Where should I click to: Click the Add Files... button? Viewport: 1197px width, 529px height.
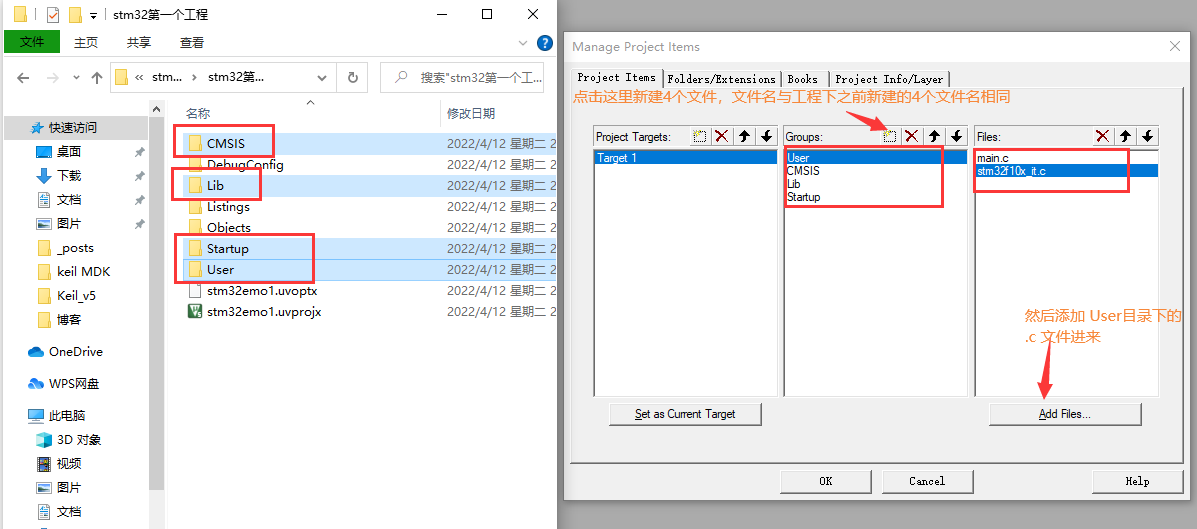[1064, 414]
